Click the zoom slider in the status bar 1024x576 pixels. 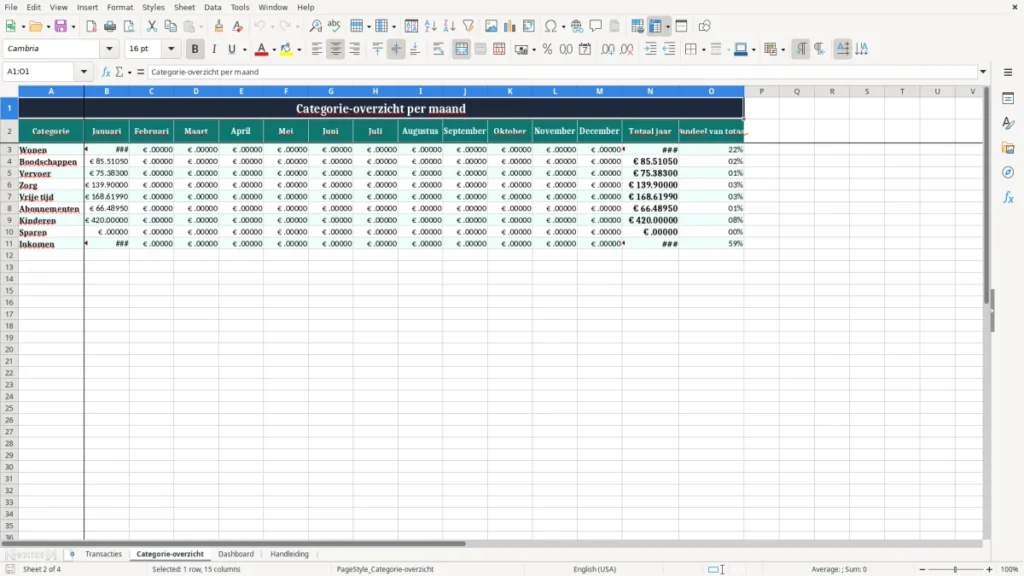[x=955, y=569]
